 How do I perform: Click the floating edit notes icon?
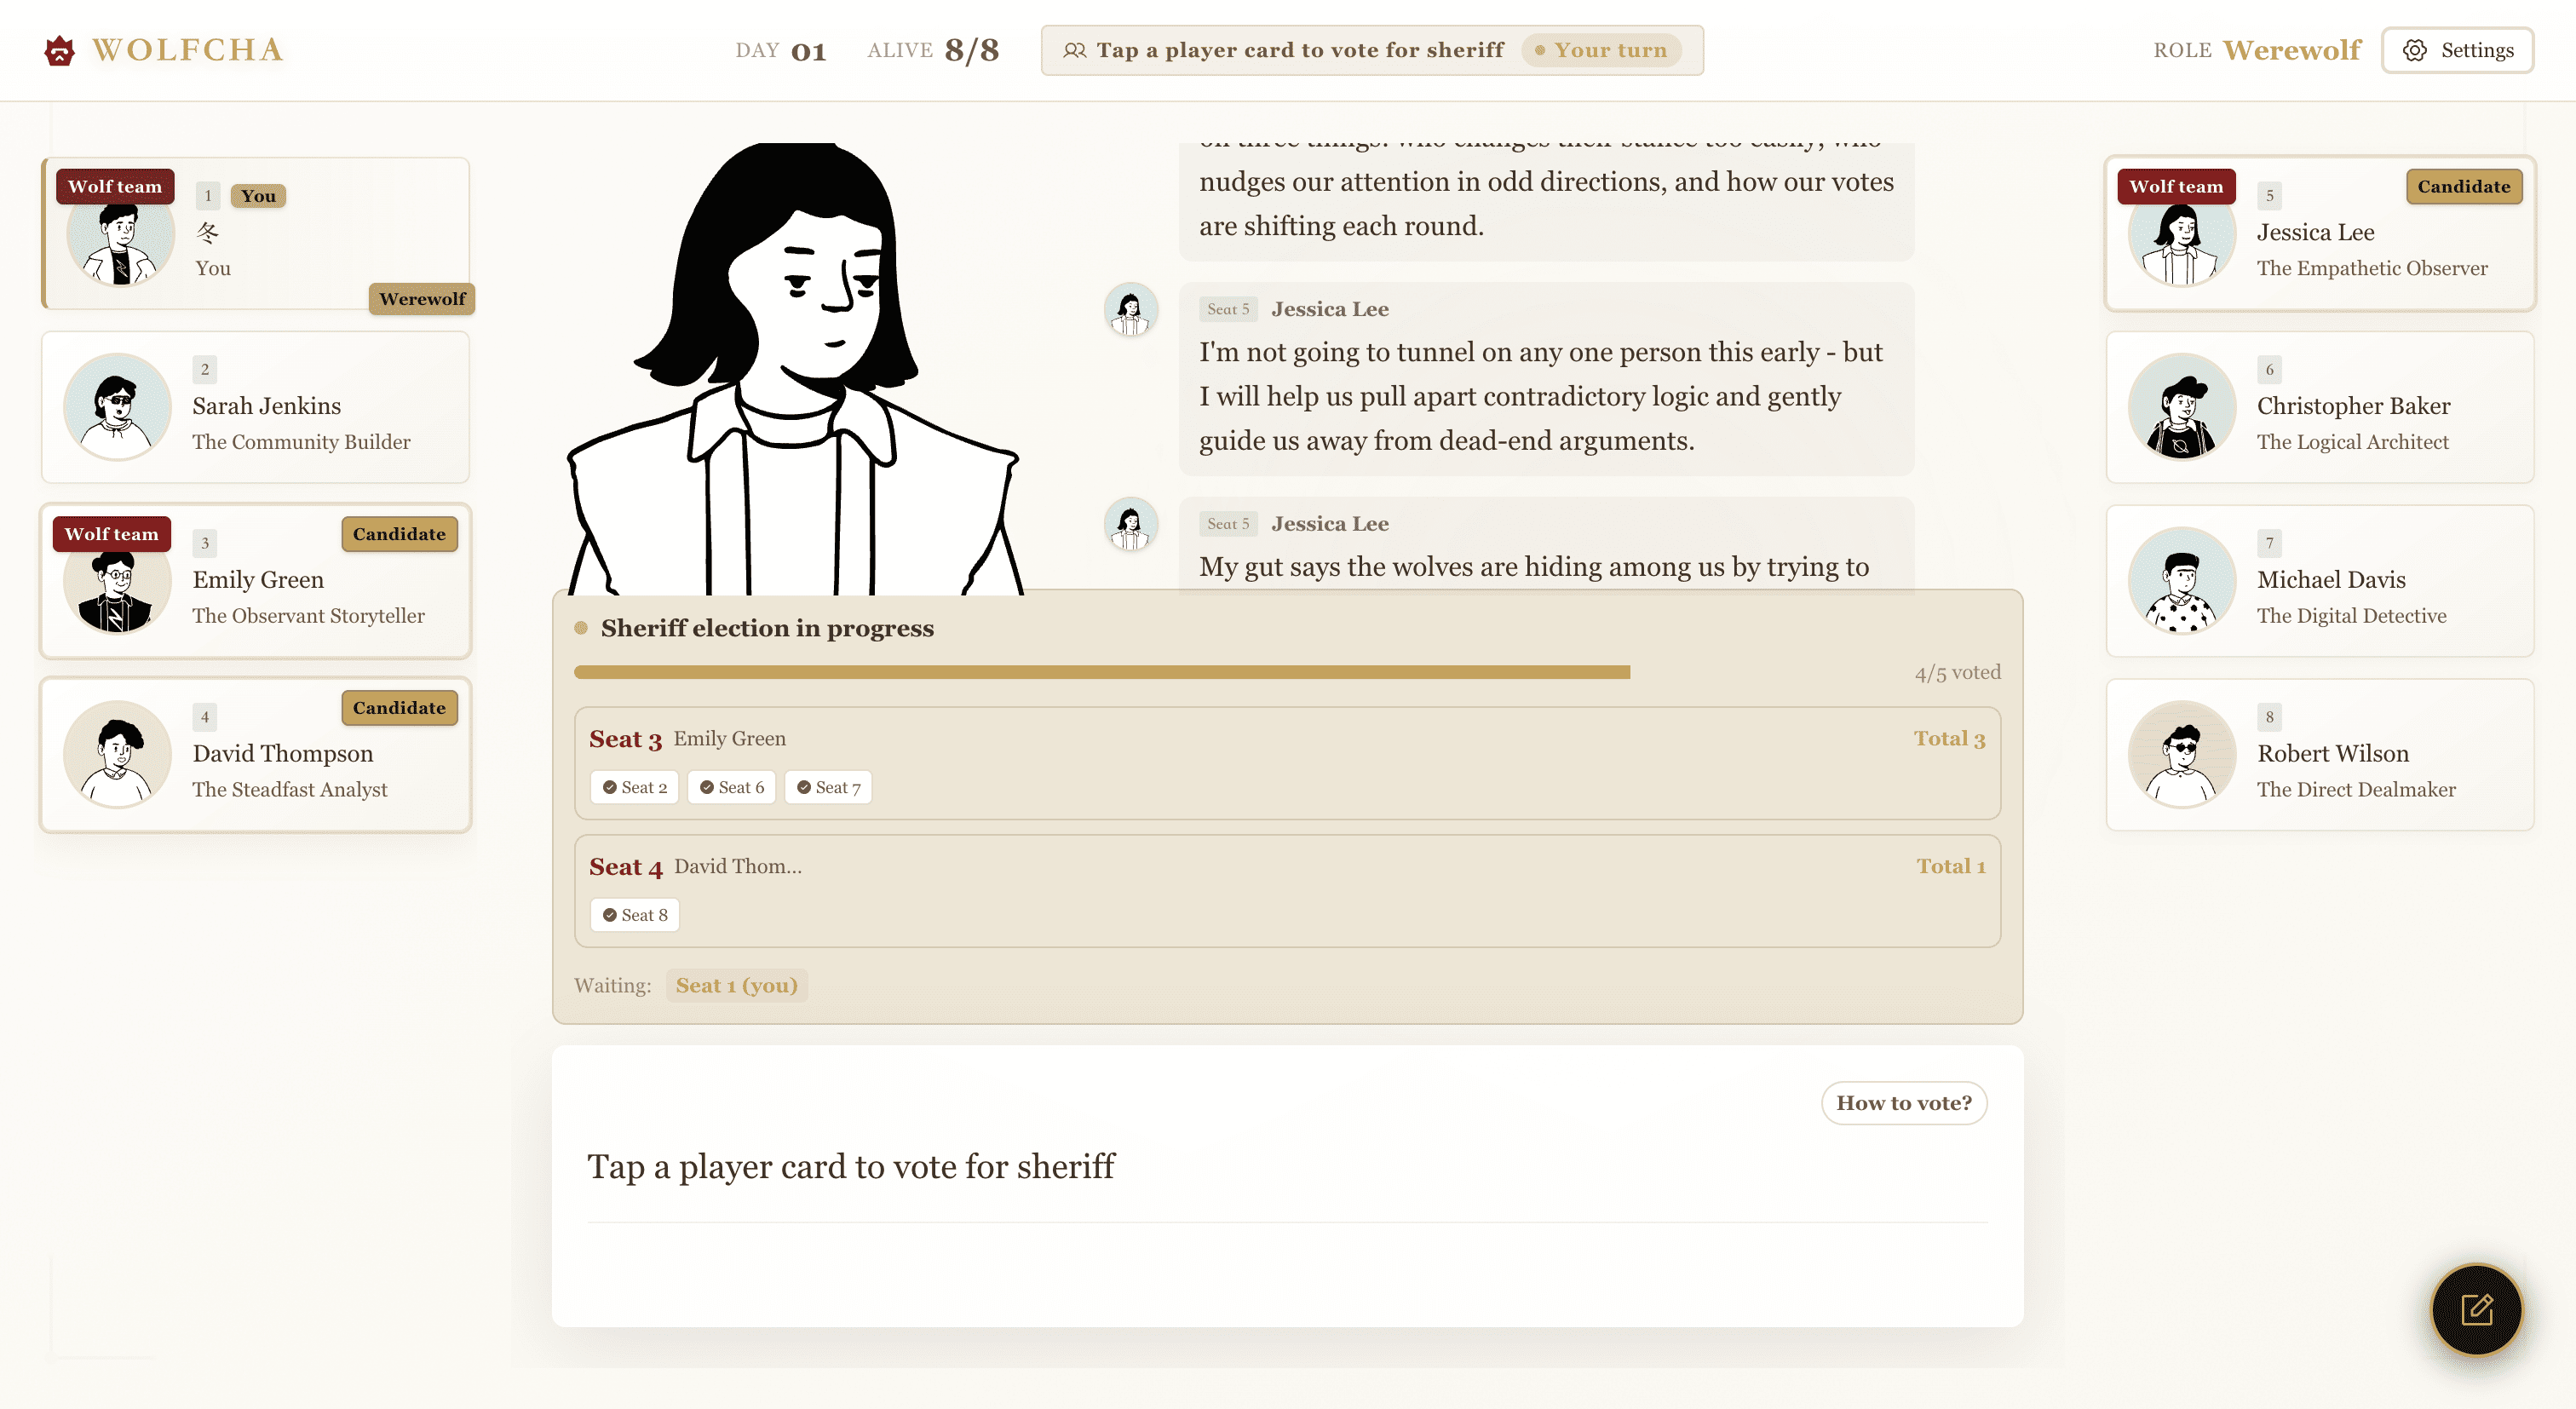click(2476, 1309)
